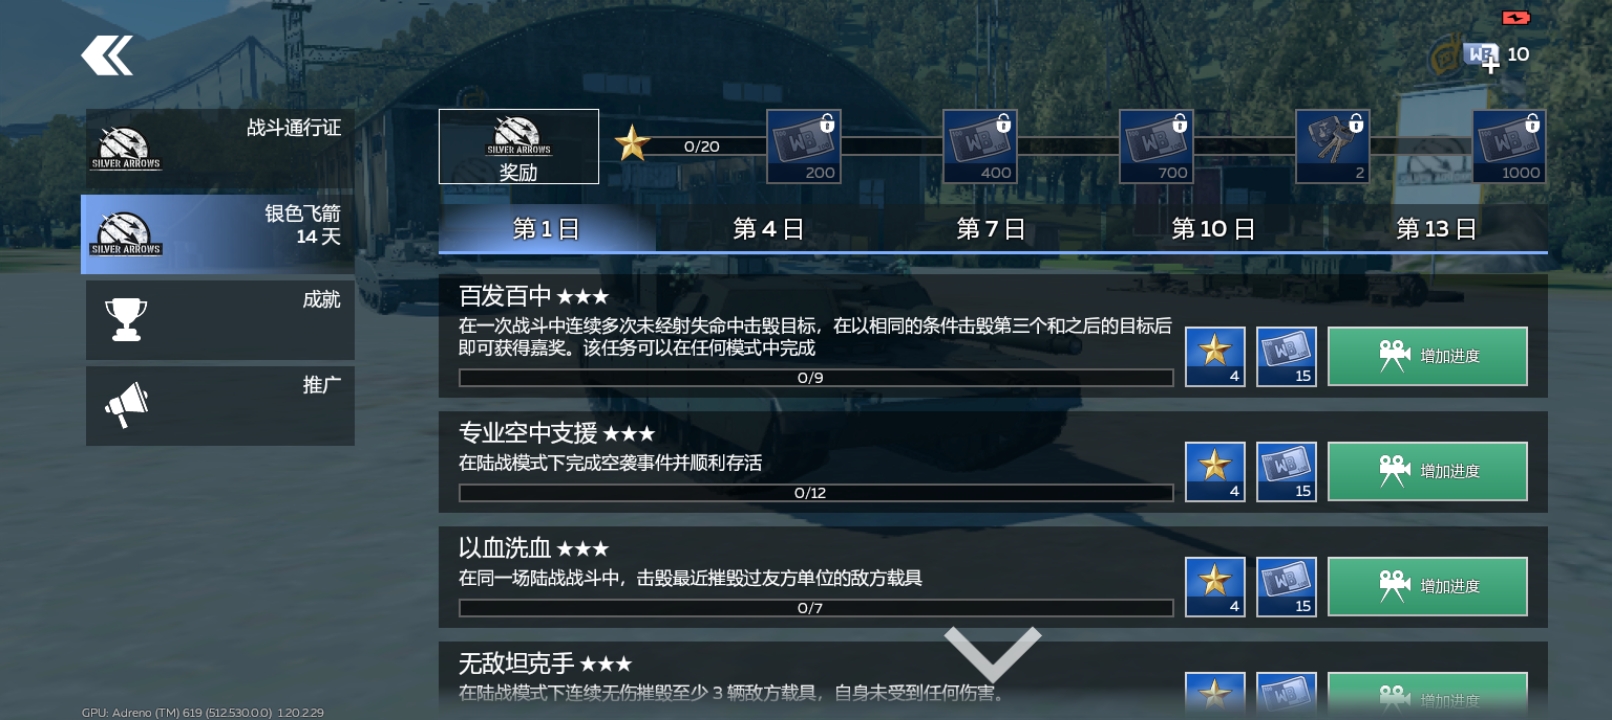Screen dimensions: 1612x720
Task: Select the 银色飞箭 14天 event entry
Action: [218, 234]
